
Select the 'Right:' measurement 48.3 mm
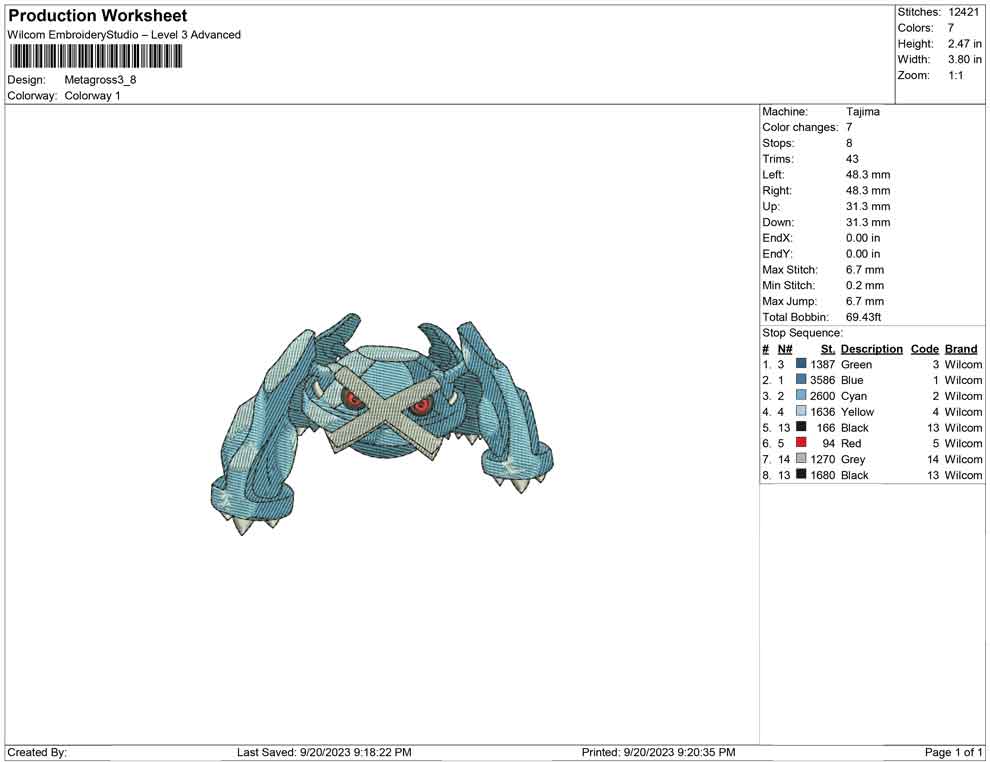(x=868, y=191)
